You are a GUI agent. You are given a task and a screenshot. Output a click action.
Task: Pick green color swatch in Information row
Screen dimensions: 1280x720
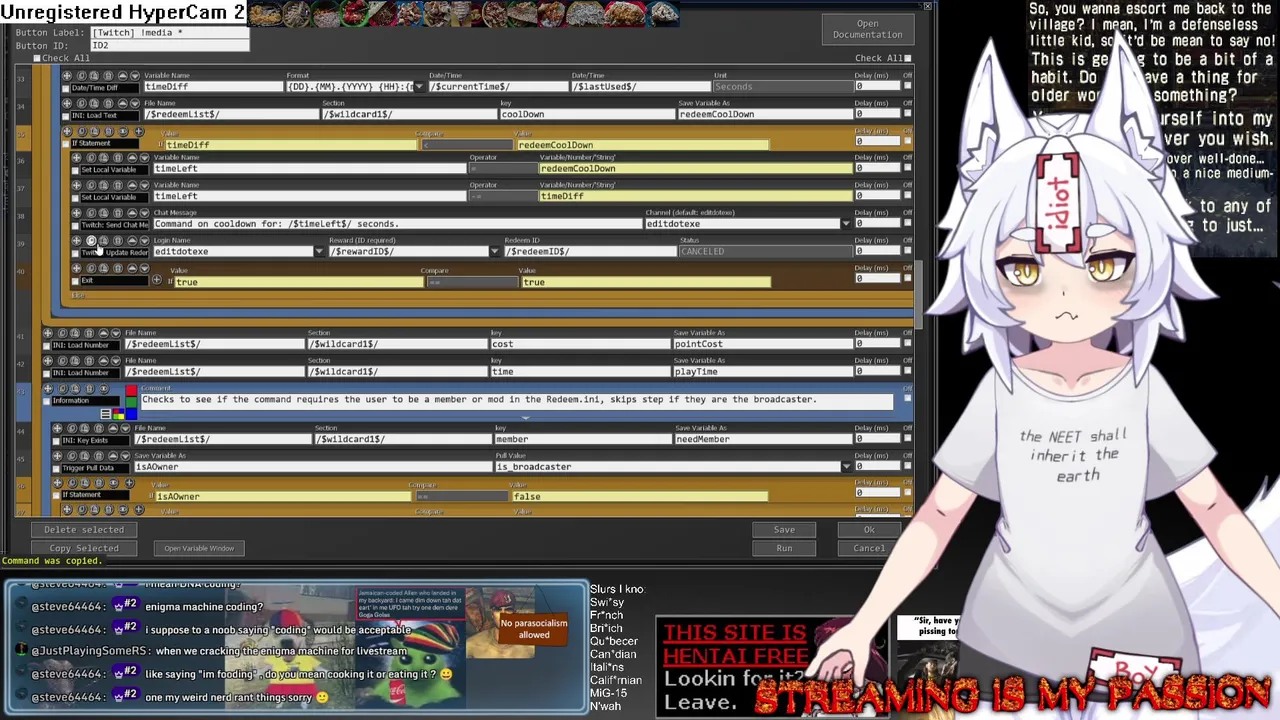coord(131,402)
